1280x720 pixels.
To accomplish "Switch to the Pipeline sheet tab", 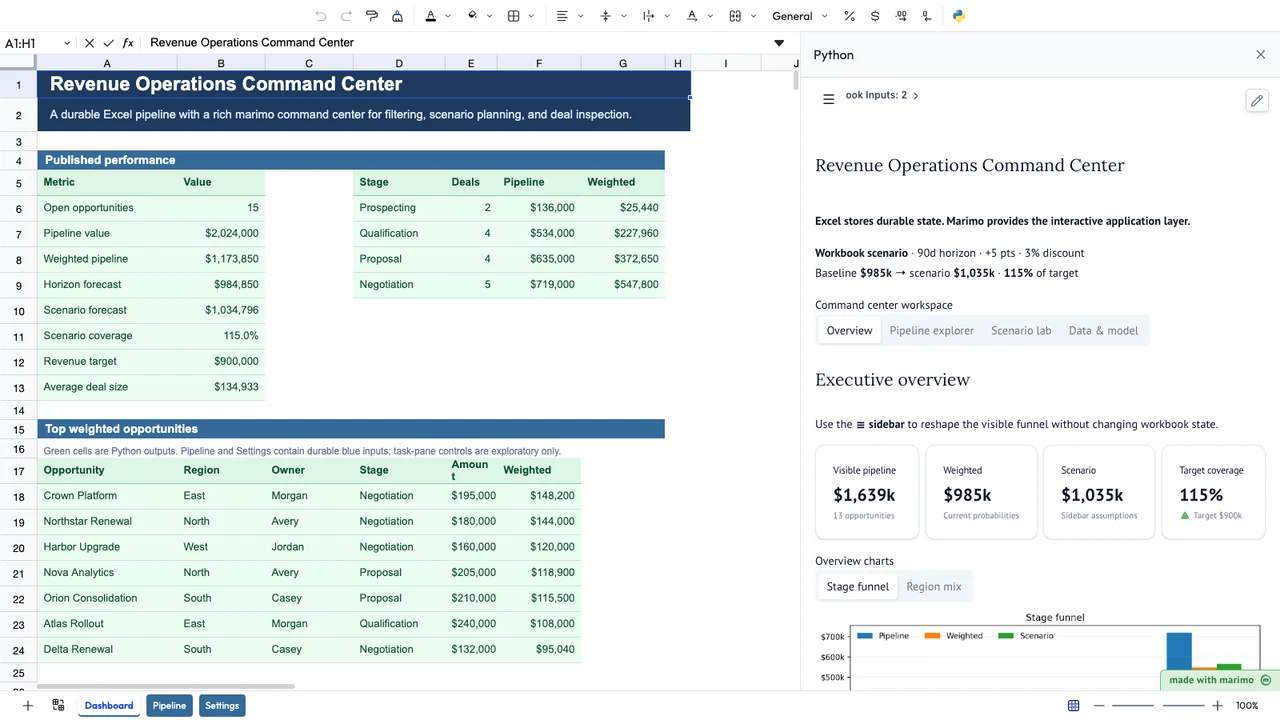I will [x=169, y=705].
